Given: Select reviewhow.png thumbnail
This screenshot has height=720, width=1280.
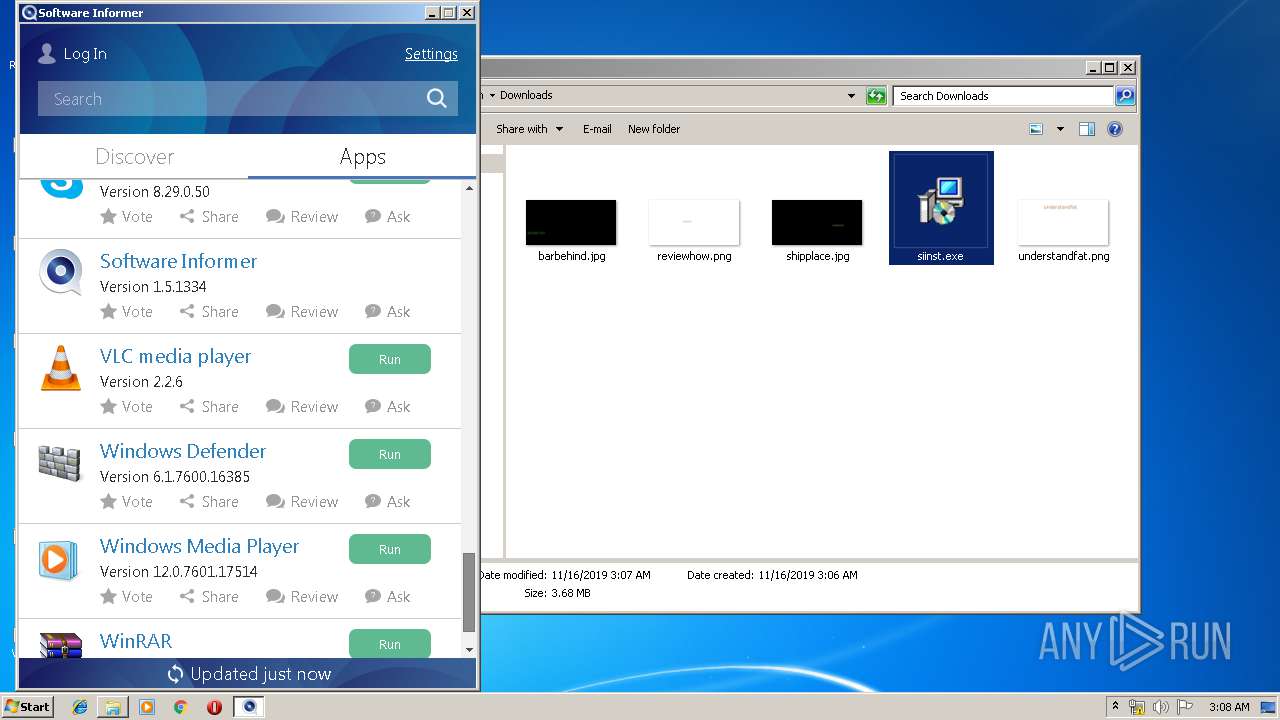Looking at the screenshot, I should tap(694, 223).
